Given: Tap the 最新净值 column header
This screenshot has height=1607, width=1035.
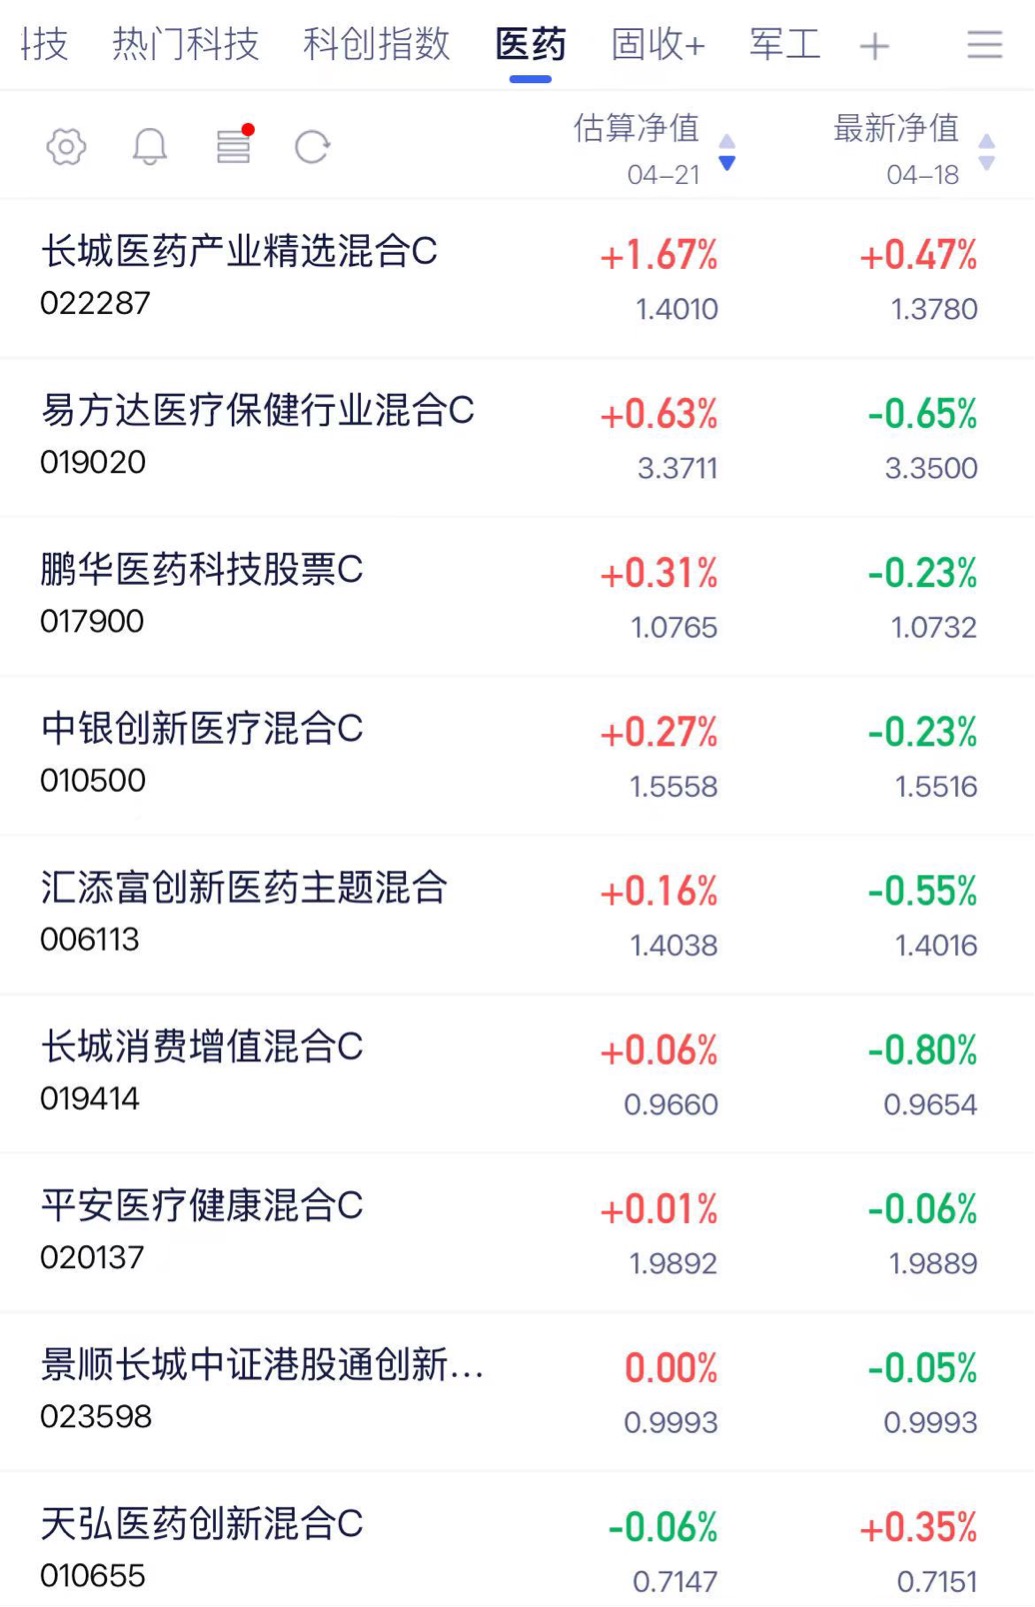Looking at the screenshot, I should pos(896,129).
